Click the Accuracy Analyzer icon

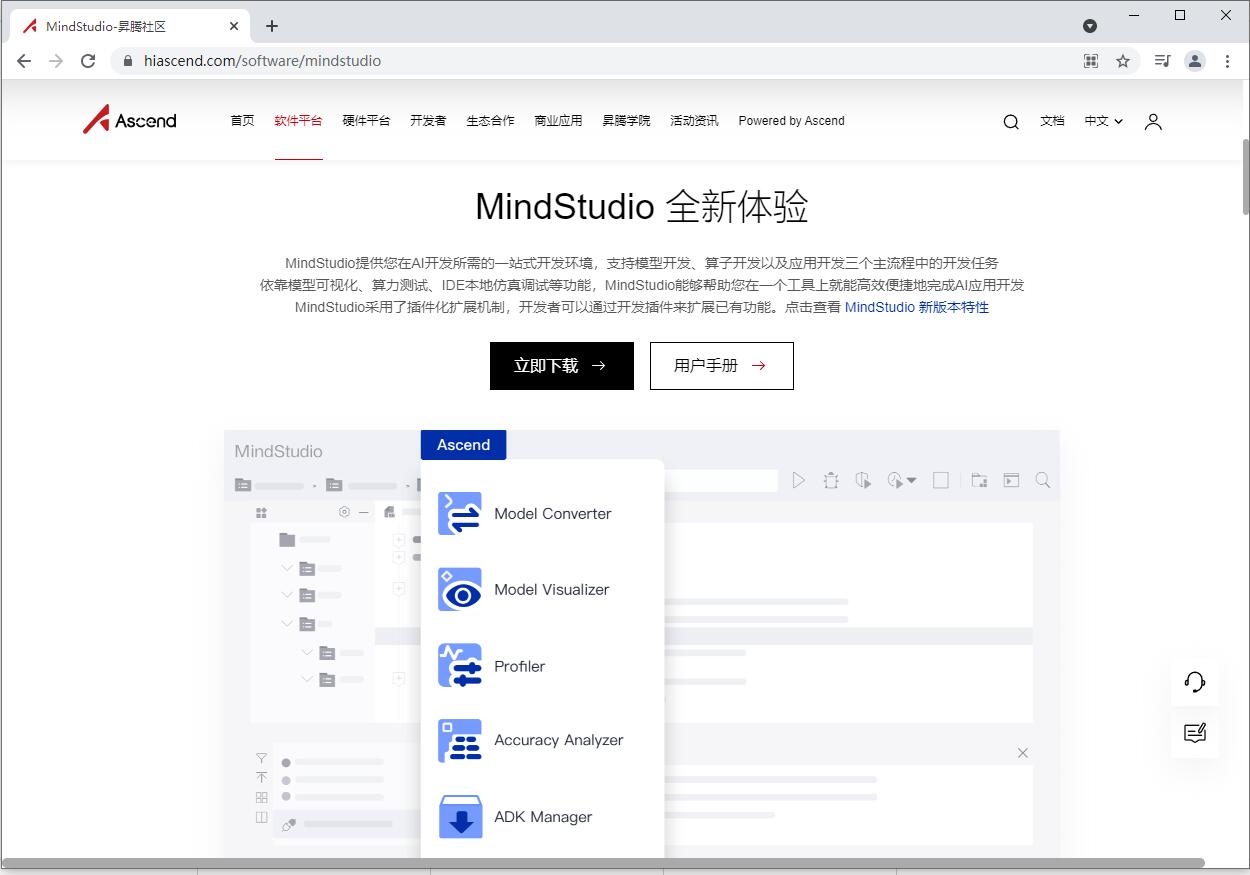(x=460, y=741)
